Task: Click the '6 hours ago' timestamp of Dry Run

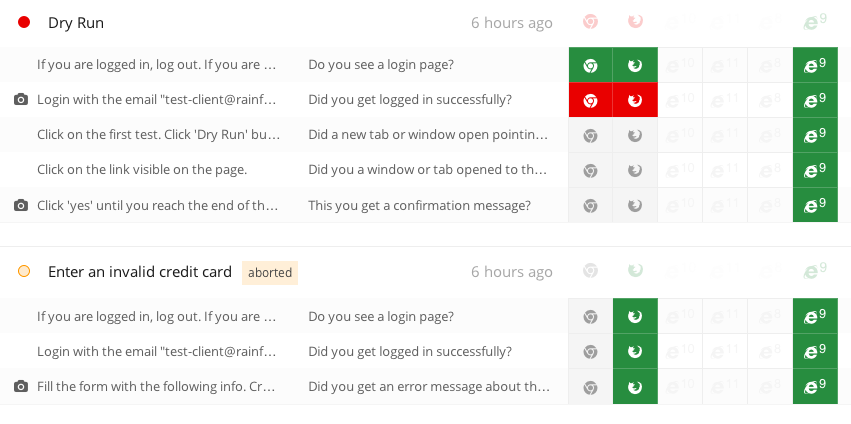Action: pyautogui.click(x=512, y=23)
